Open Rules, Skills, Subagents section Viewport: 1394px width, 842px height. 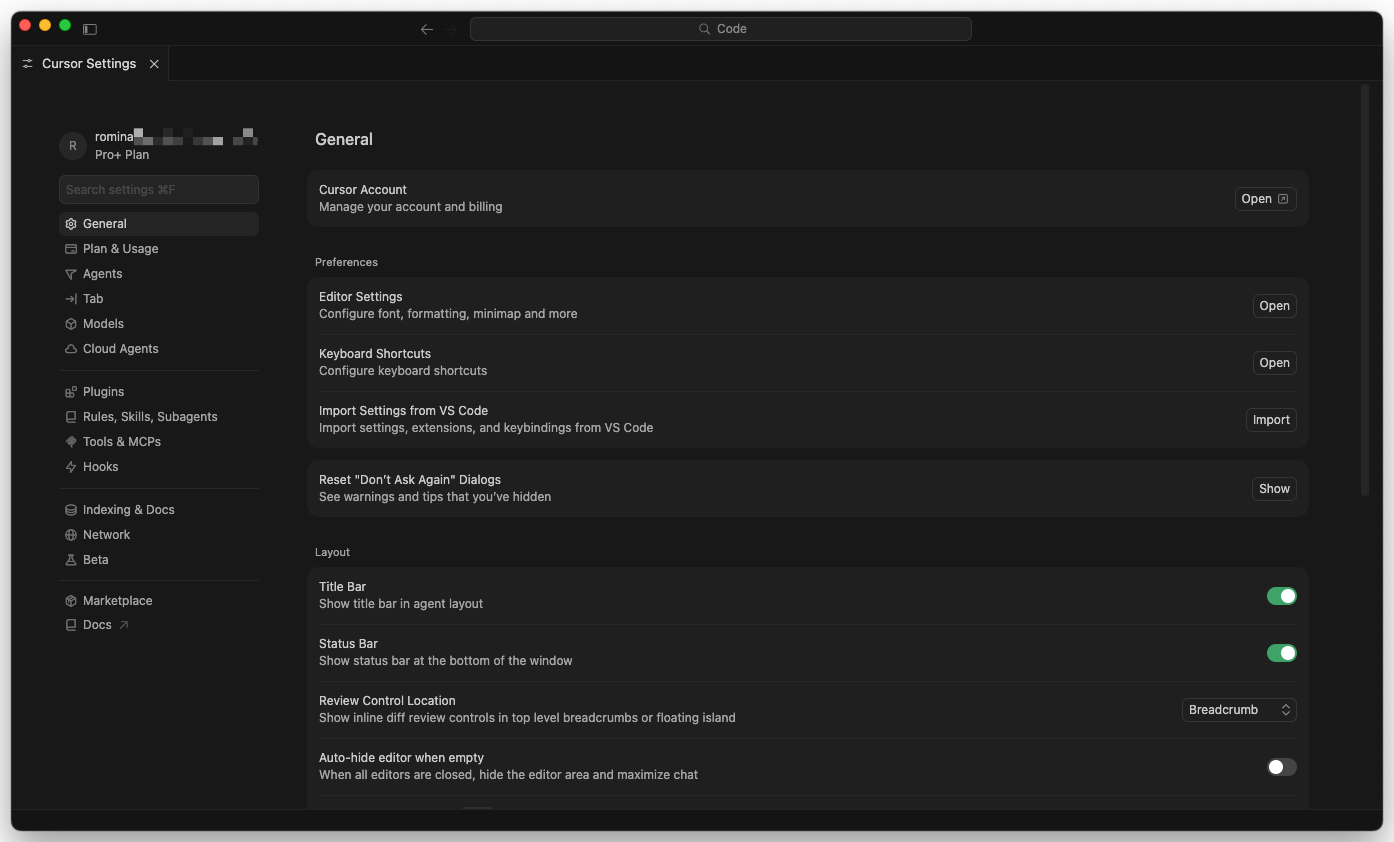tap(159, 417)
